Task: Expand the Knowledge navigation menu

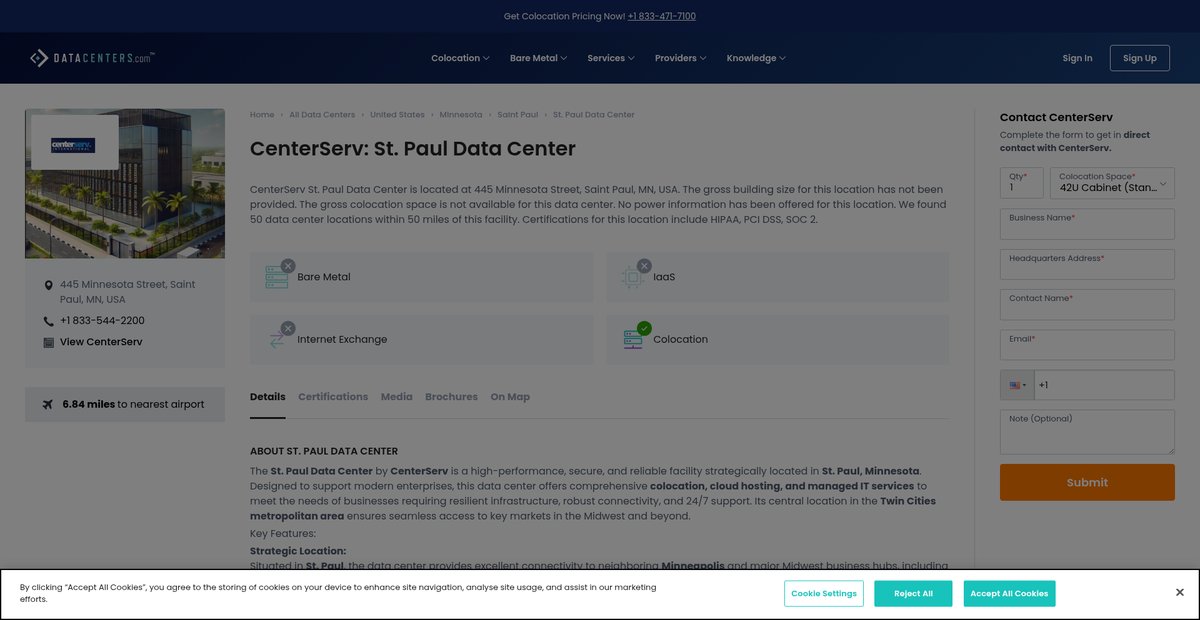Action: (756, 58)
